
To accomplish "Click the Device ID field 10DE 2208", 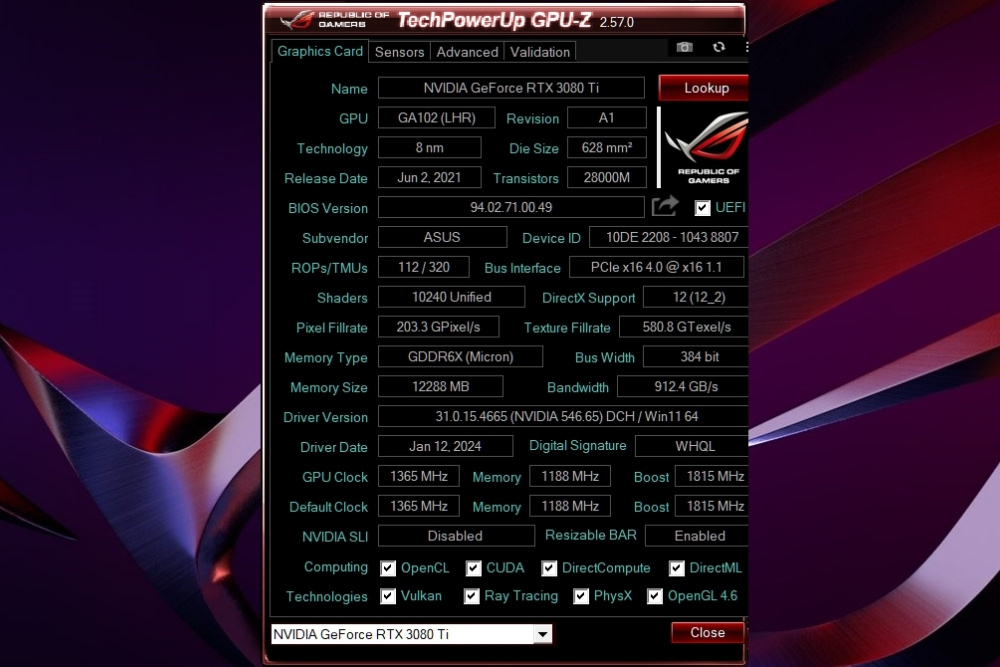I will coord(668,237).
